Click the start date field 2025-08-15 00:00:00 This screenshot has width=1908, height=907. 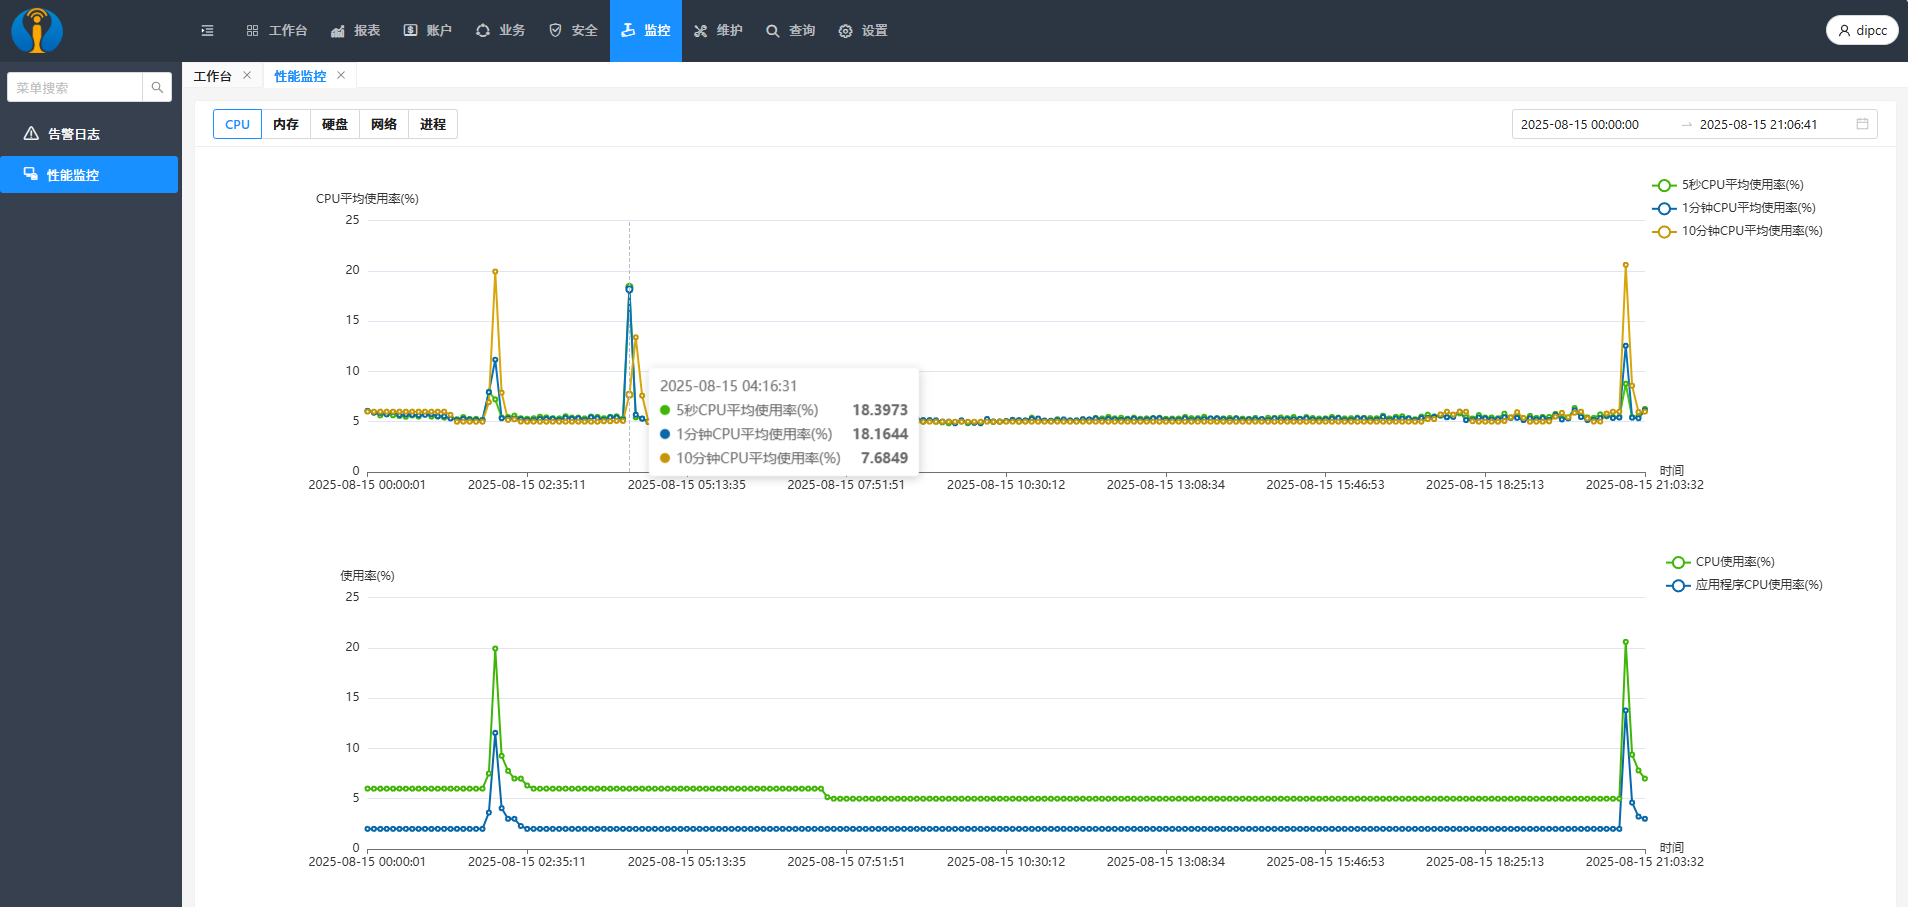click(x=1580, y=124)
